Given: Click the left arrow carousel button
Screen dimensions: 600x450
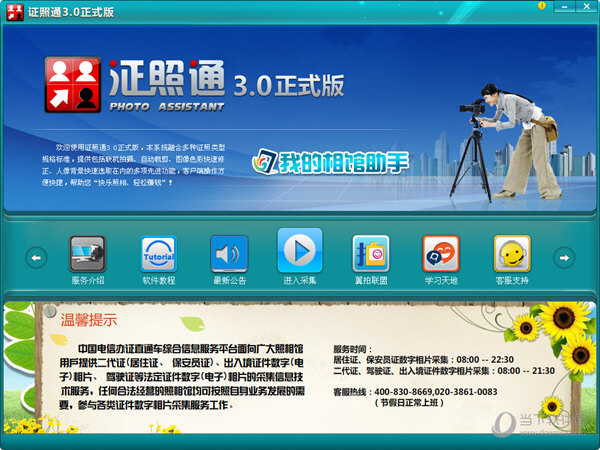Looking at the screenshot, I should click(36, 258).
